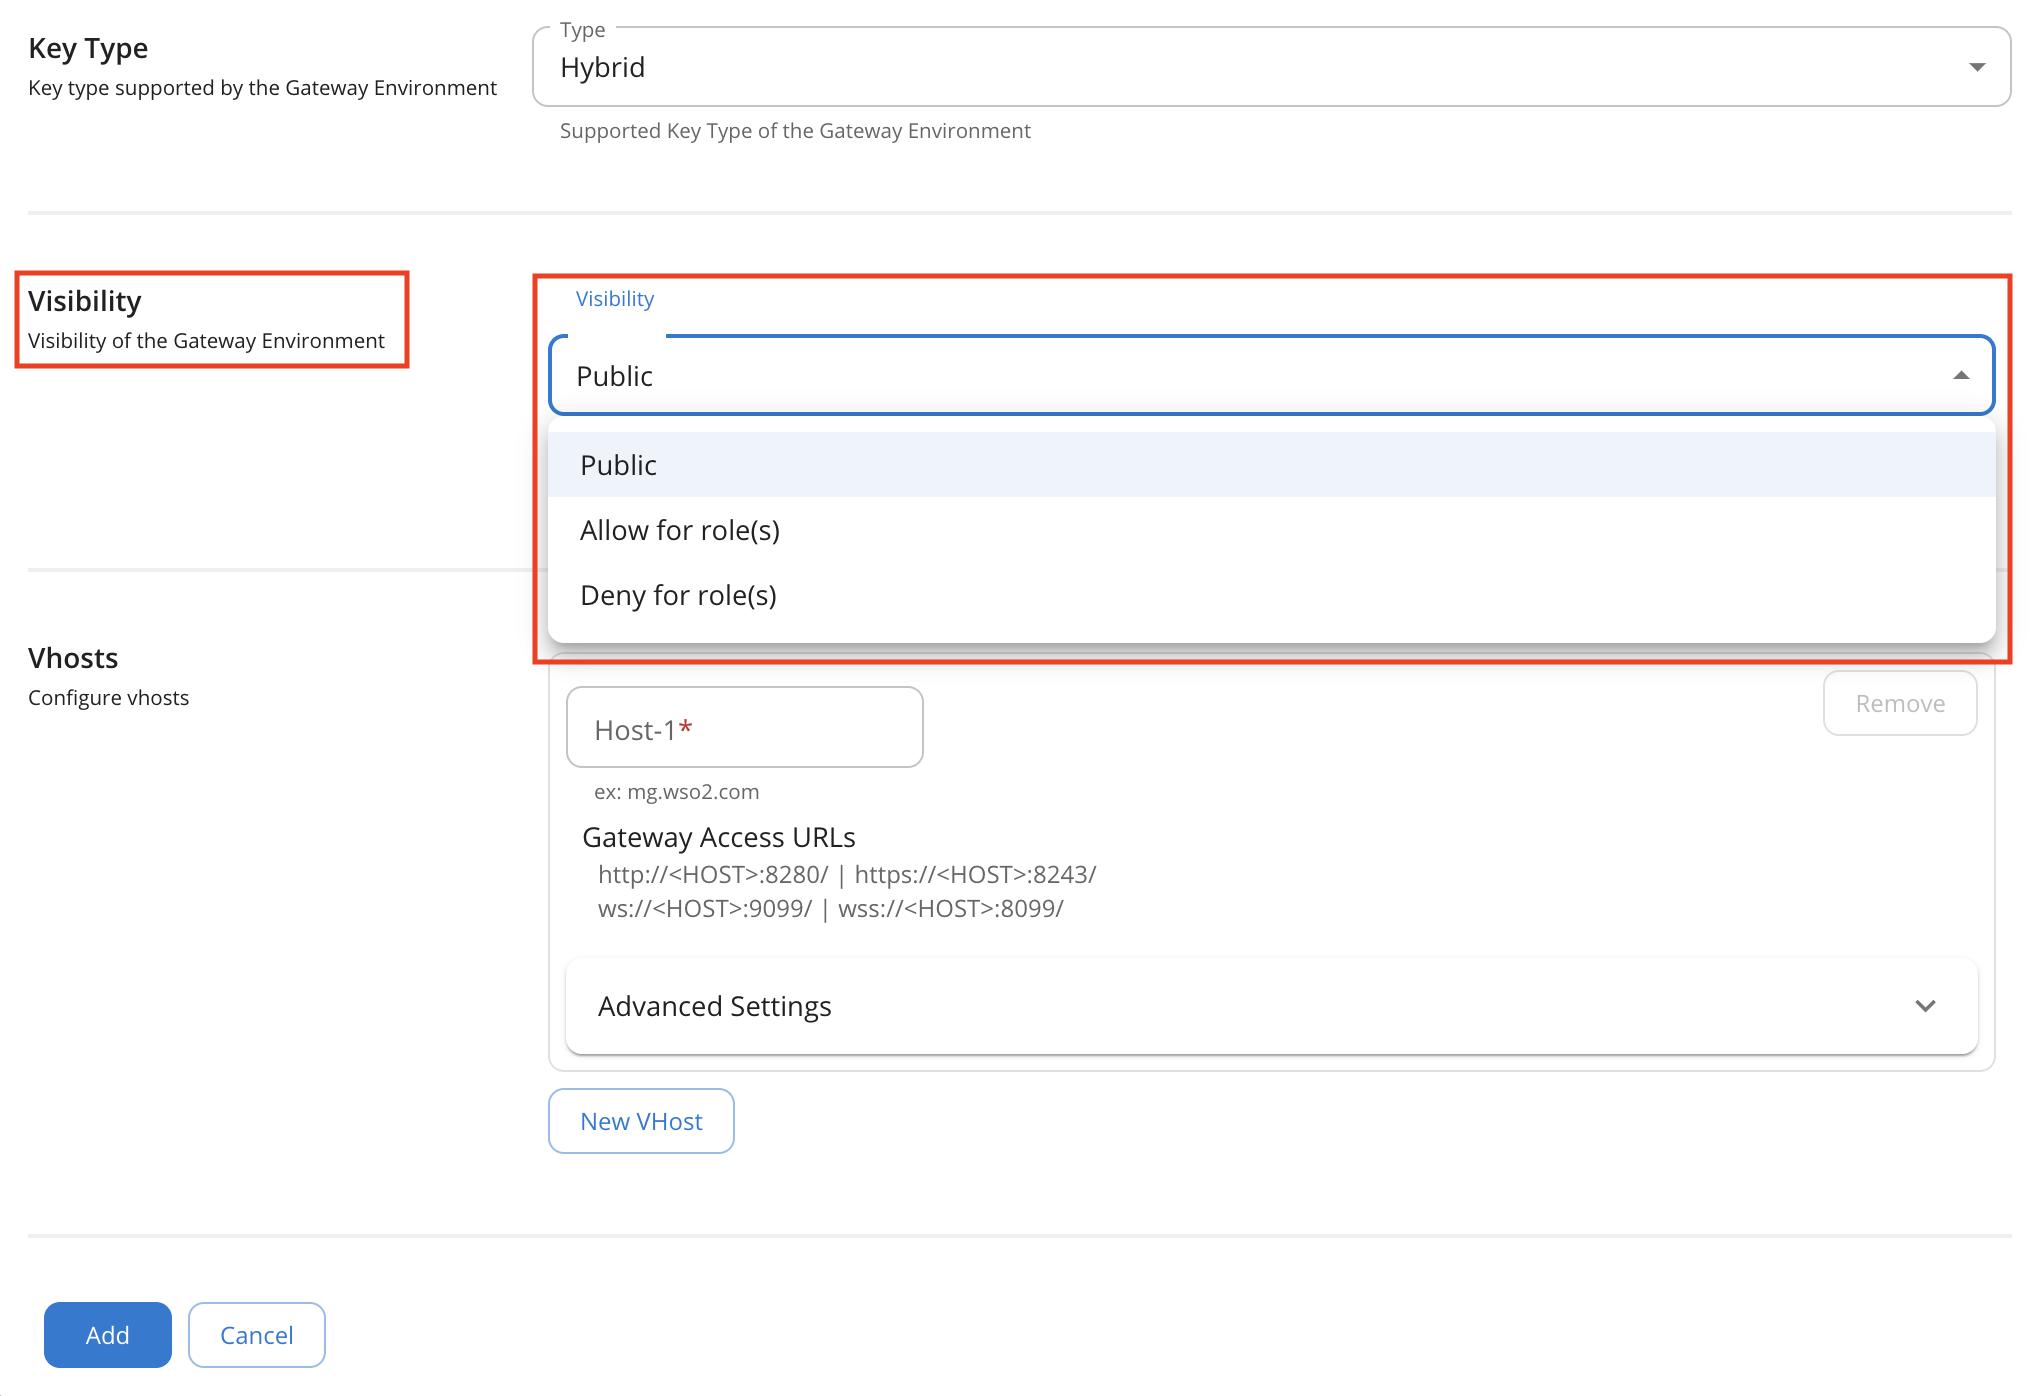Click the Host-1 input field
The width and height of the screenshot is (2036, 1396).
pyautogui.click(x=744, y=728)
